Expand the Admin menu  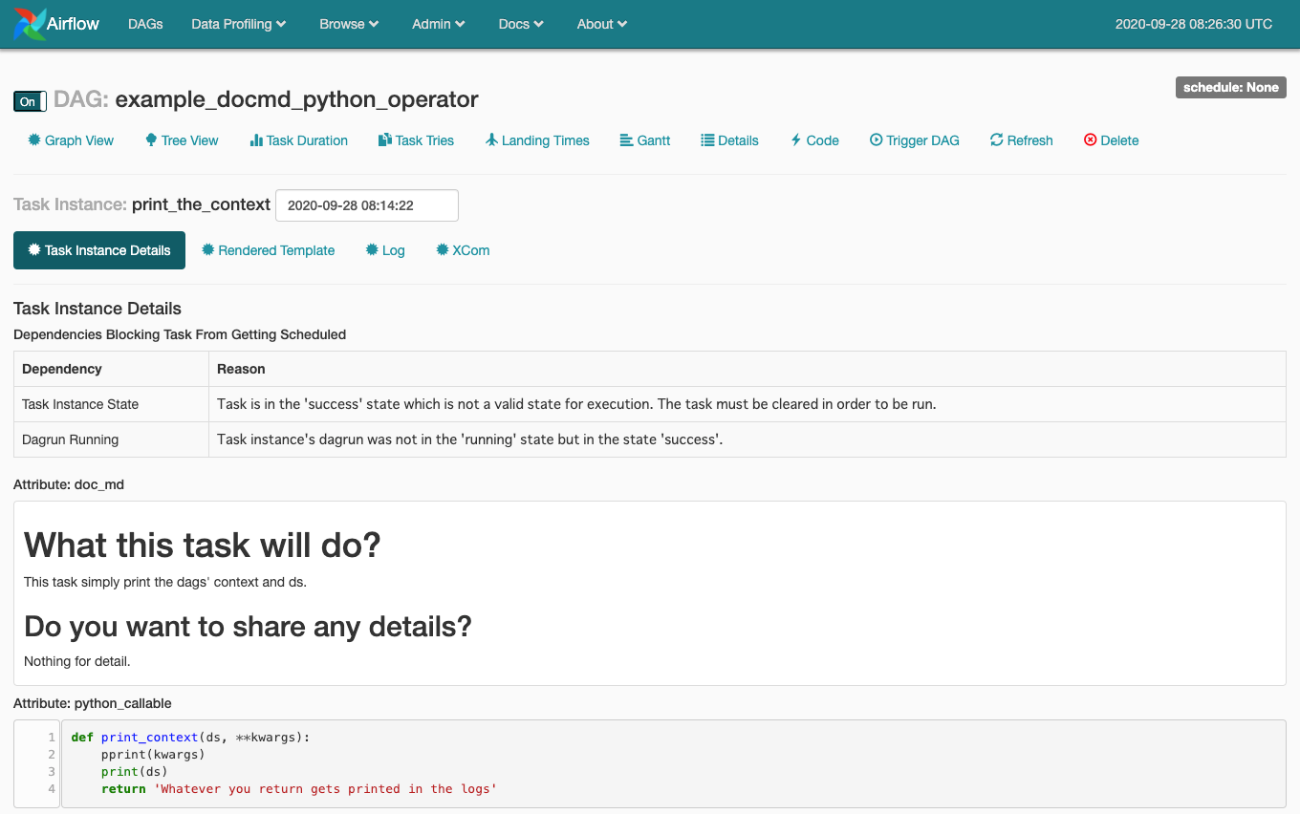(x=439, y=24)
